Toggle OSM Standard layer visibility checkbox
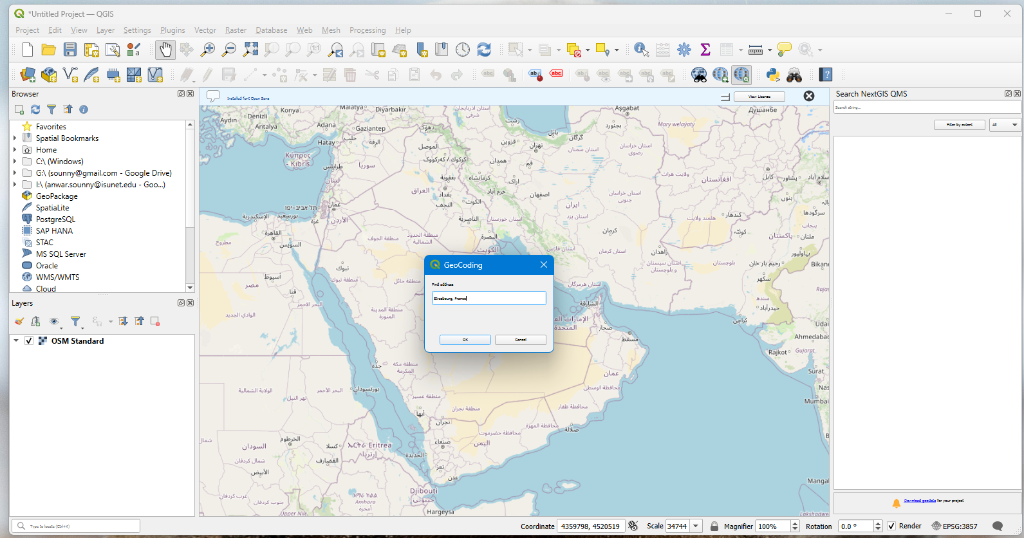Viewport: 1024px width, 538px height. (29, 341)
